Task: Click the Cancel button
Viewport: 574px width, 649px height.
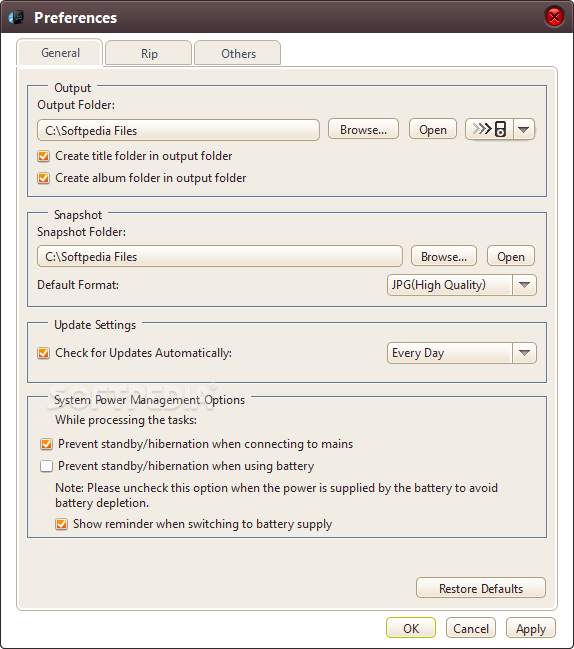Action: (471, 628)
